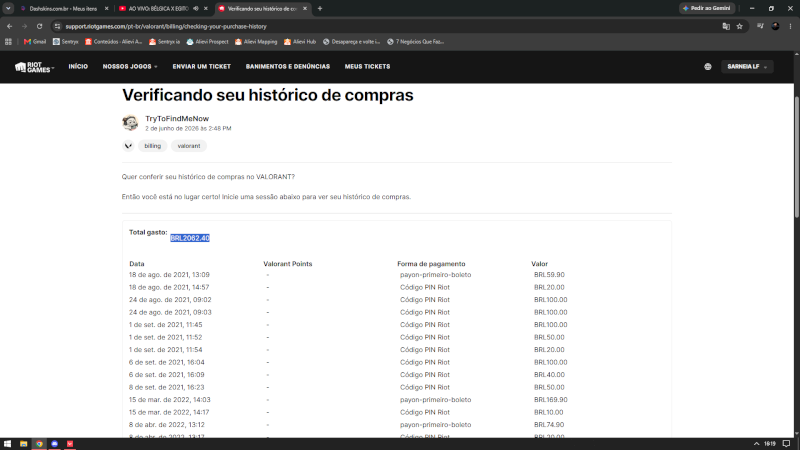Click the author avatar of TryToFindMeNow
Image resolution: width=800 pixels, height=450 pixels.
point(130,123)
